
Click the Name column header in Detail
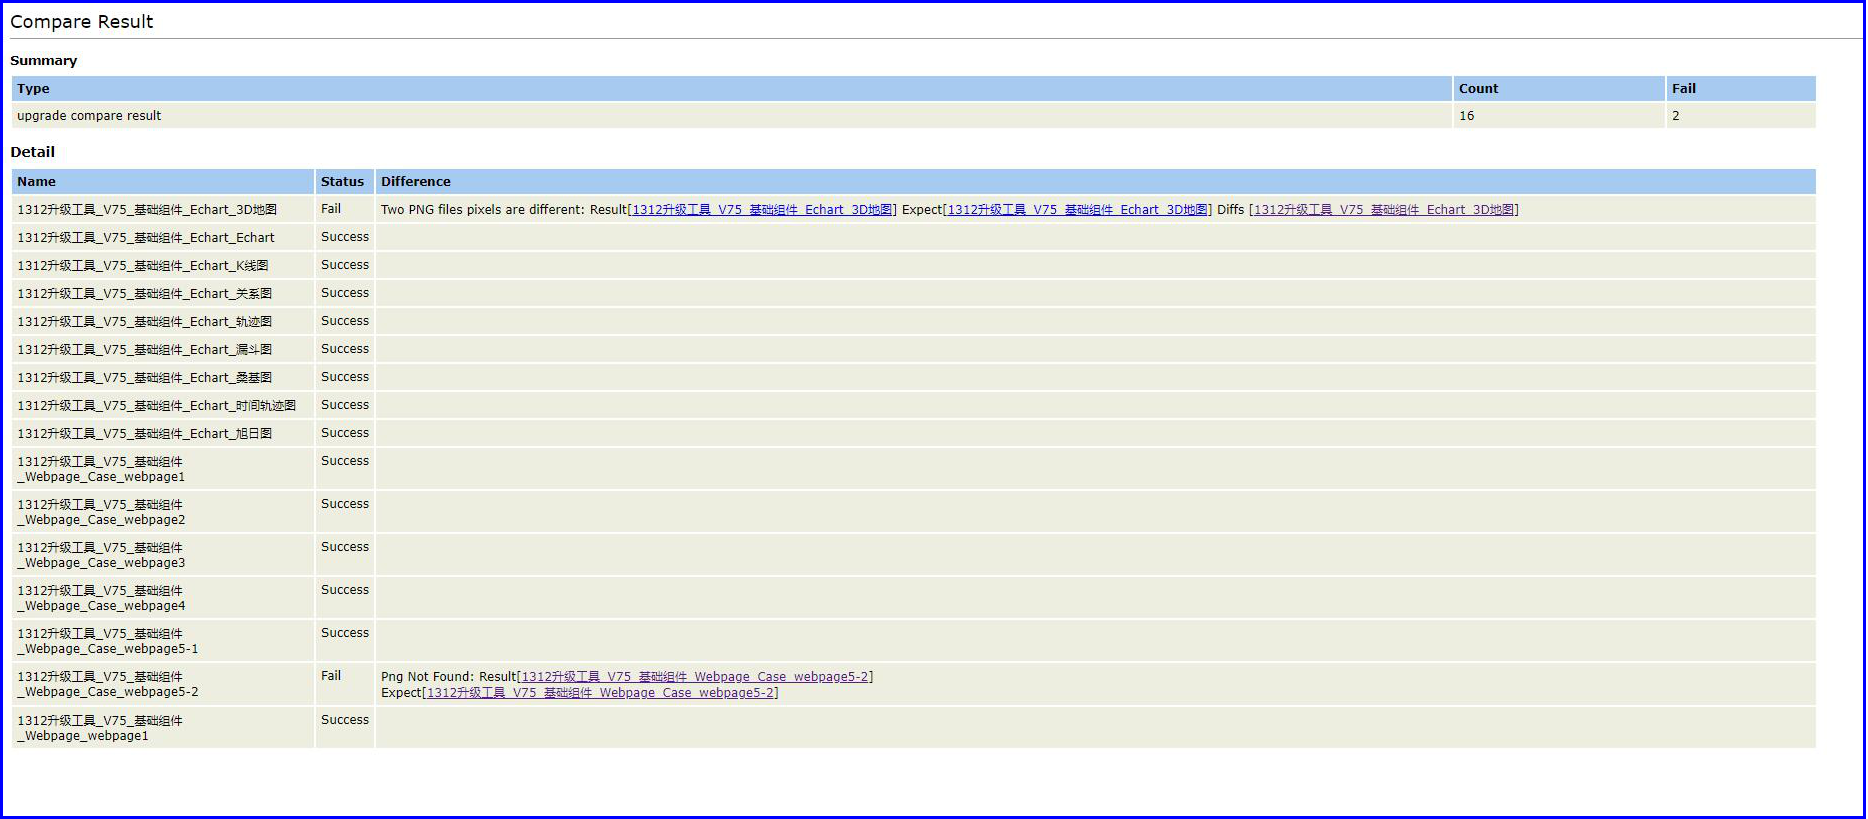click(x=36, y=182)
